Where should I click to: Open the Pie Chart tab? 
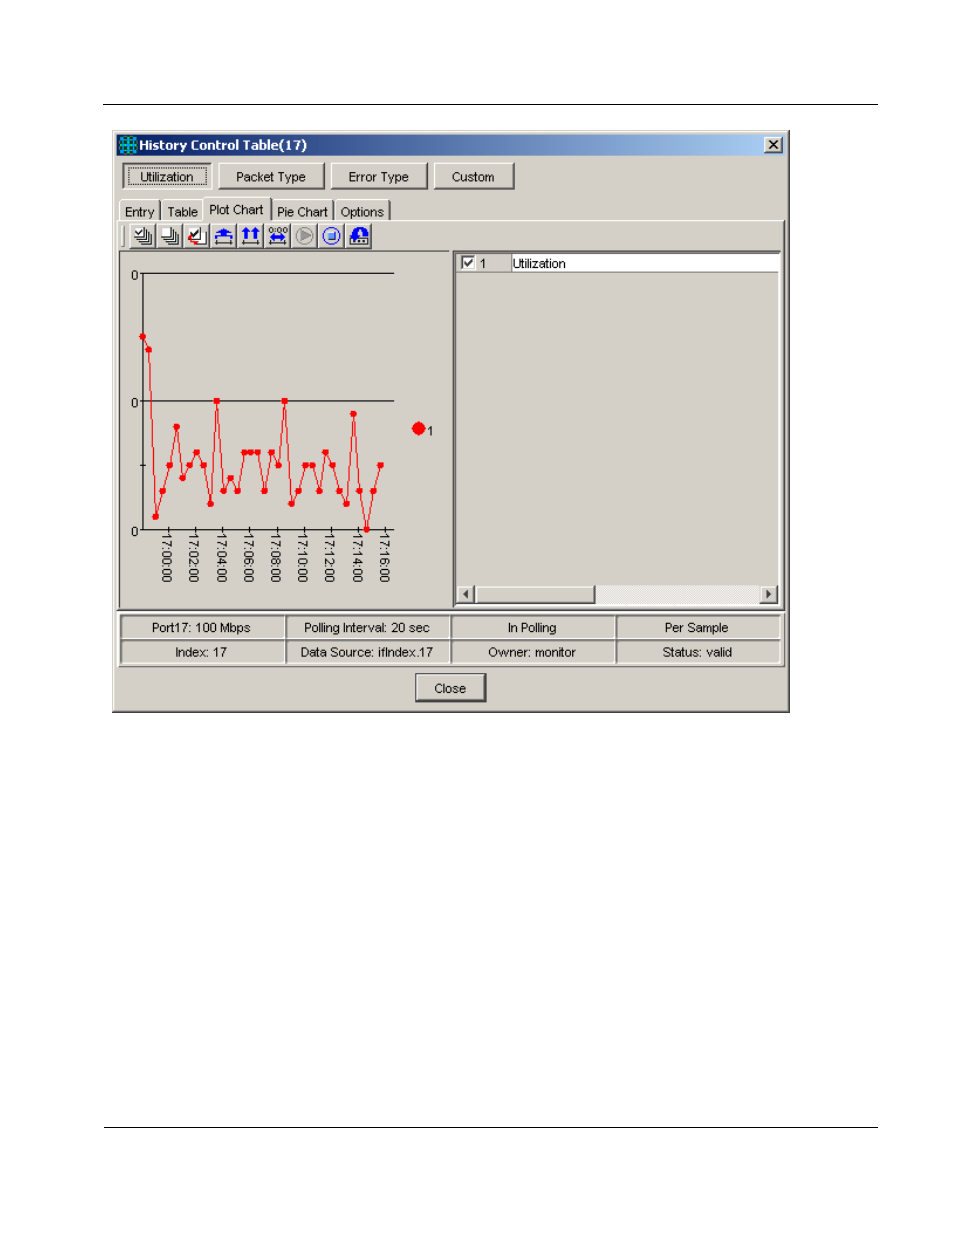302,212
